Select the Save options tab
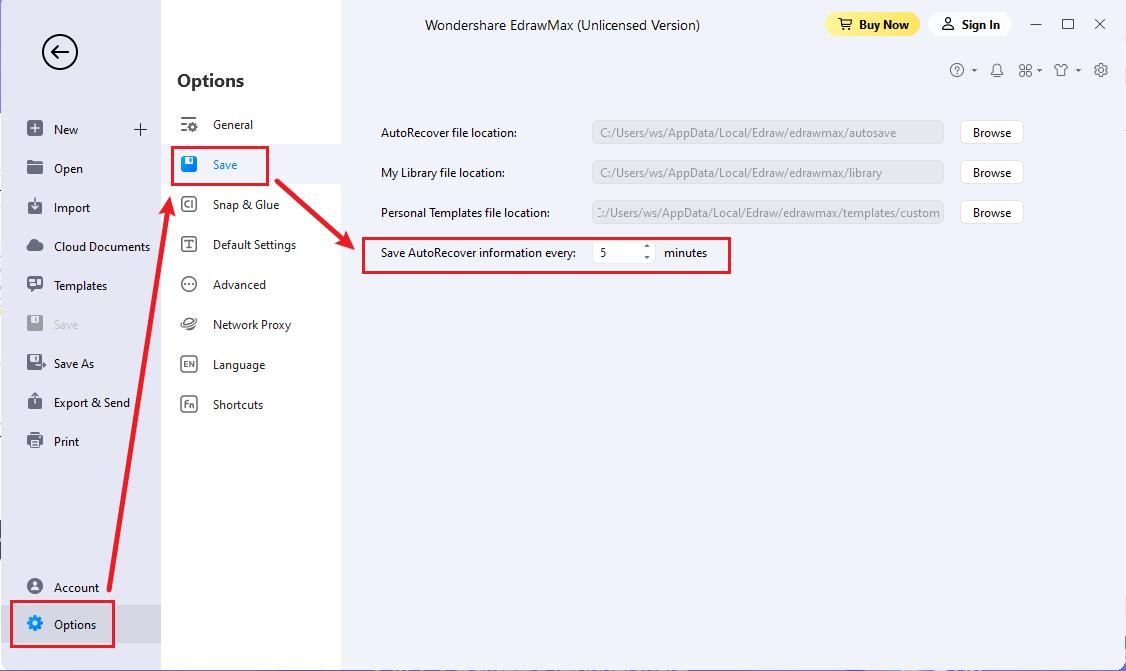Screen dimensions: 1126x671 tap(251, 165)
